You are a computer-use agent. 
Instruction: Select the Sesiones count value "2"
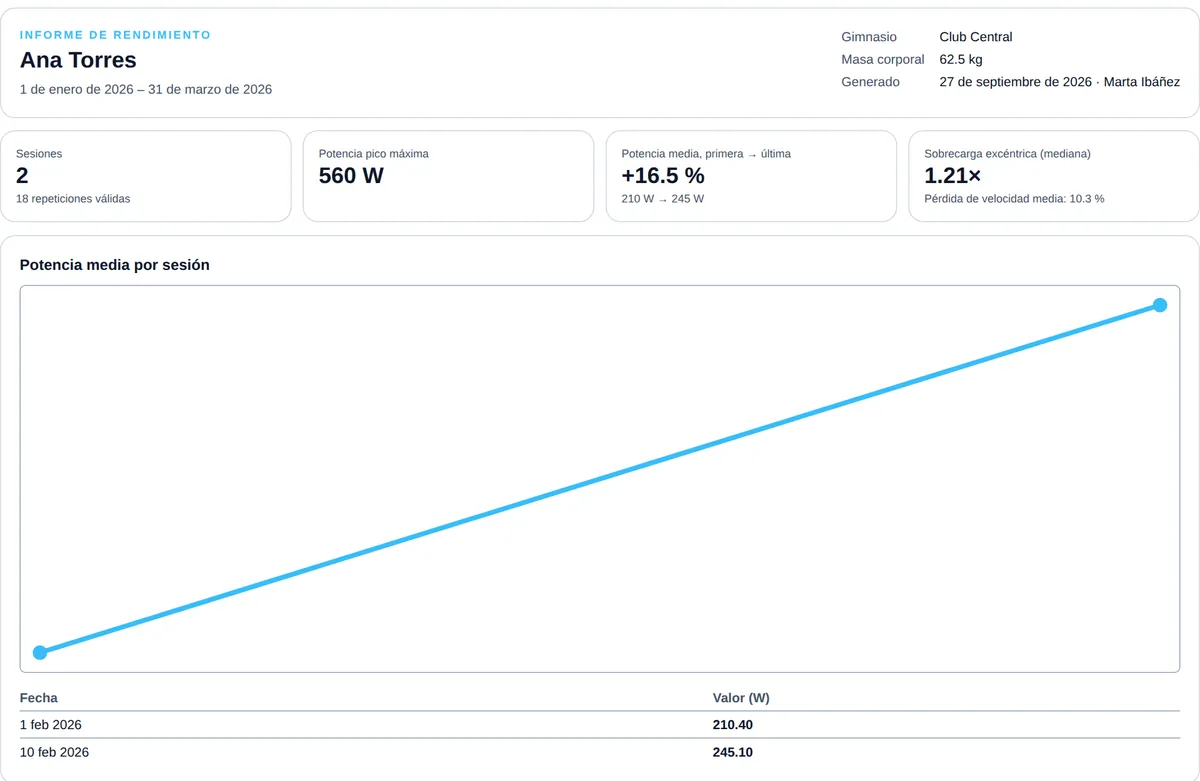click(x=22, y=176)
